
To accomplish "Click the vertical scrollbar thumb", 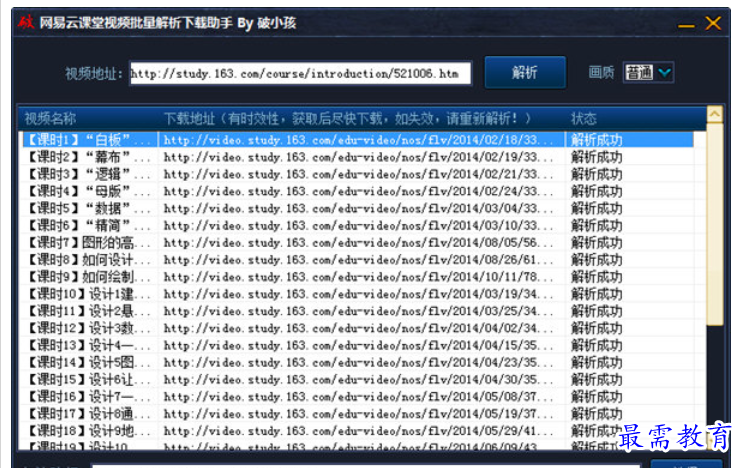I will 715,224.
